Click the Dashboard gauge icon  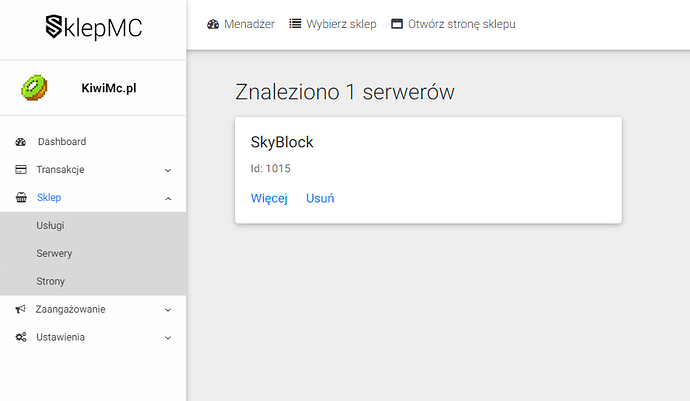(x=21, y=142)
